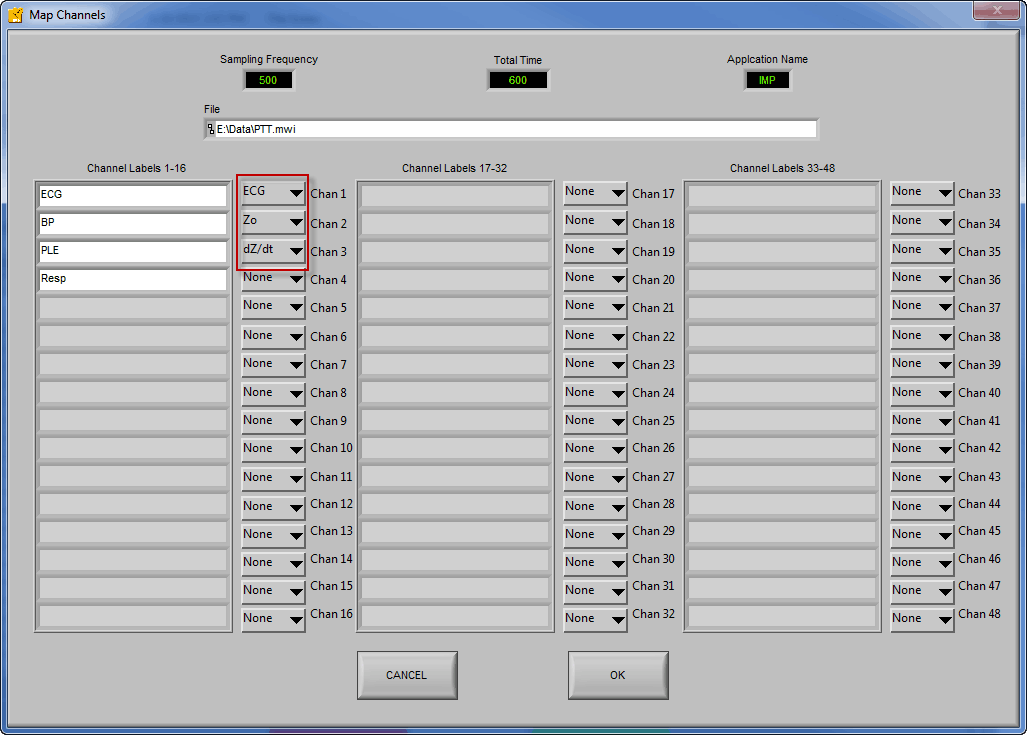The width and height of the screenshot is (1027, 735).
Task: Click the Sampling Frequency value 500
Action: coord(268,81)
